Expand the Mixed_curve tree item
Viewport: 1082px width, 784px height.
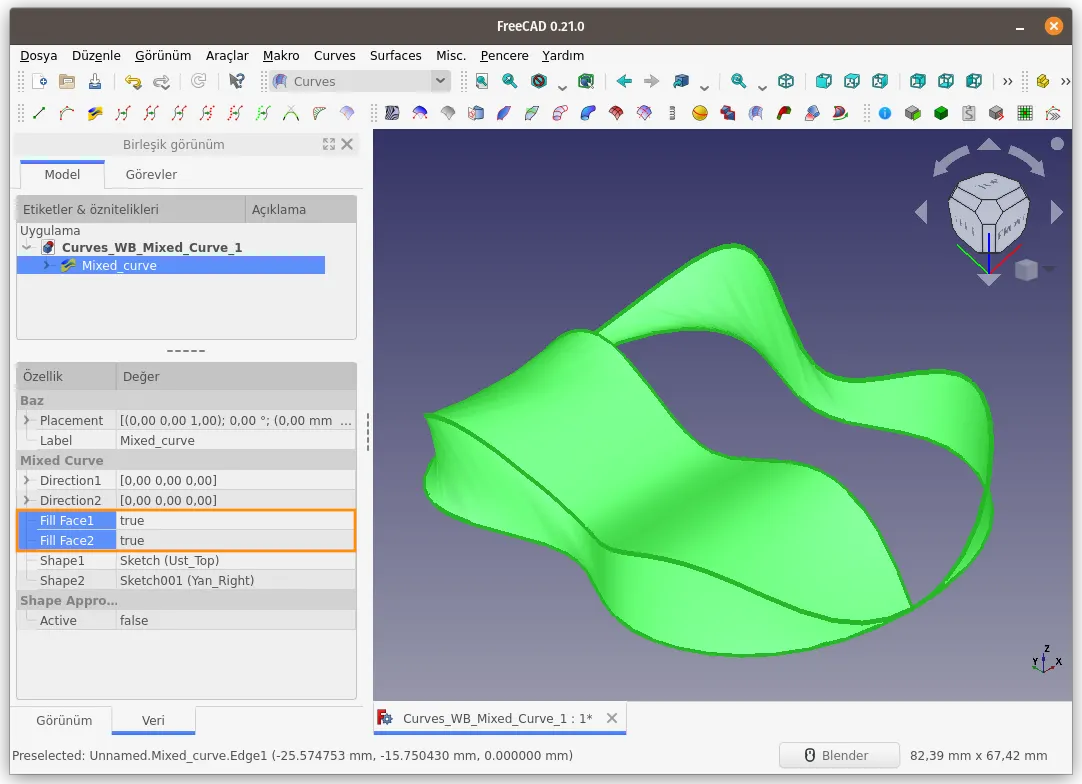[46, 265]
